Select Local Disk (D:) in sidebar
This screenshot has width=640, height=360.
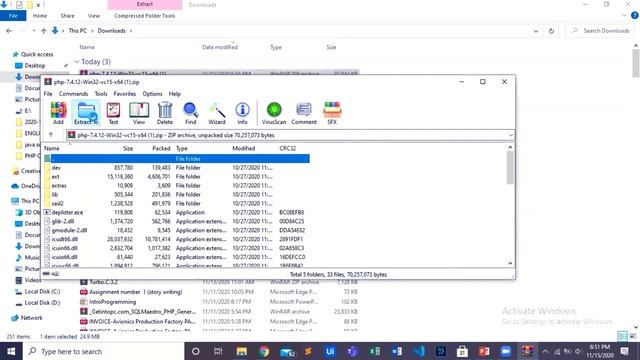point(42,303)
